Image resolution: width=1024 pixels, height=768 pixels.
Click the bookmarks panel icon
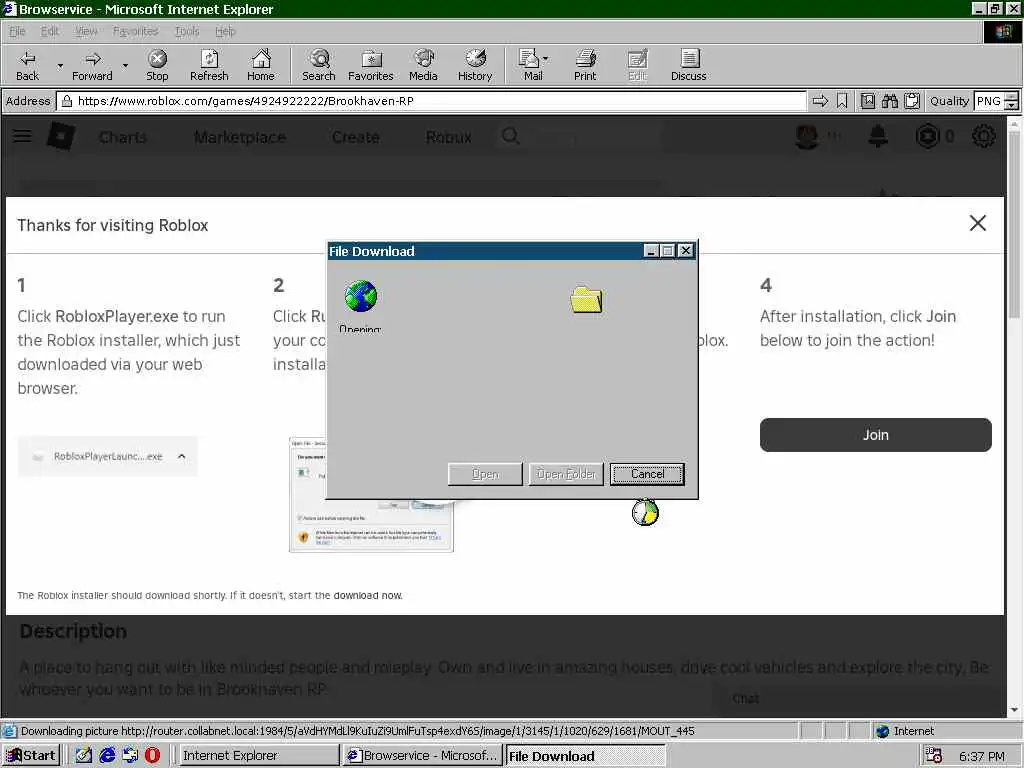point(868,101)
